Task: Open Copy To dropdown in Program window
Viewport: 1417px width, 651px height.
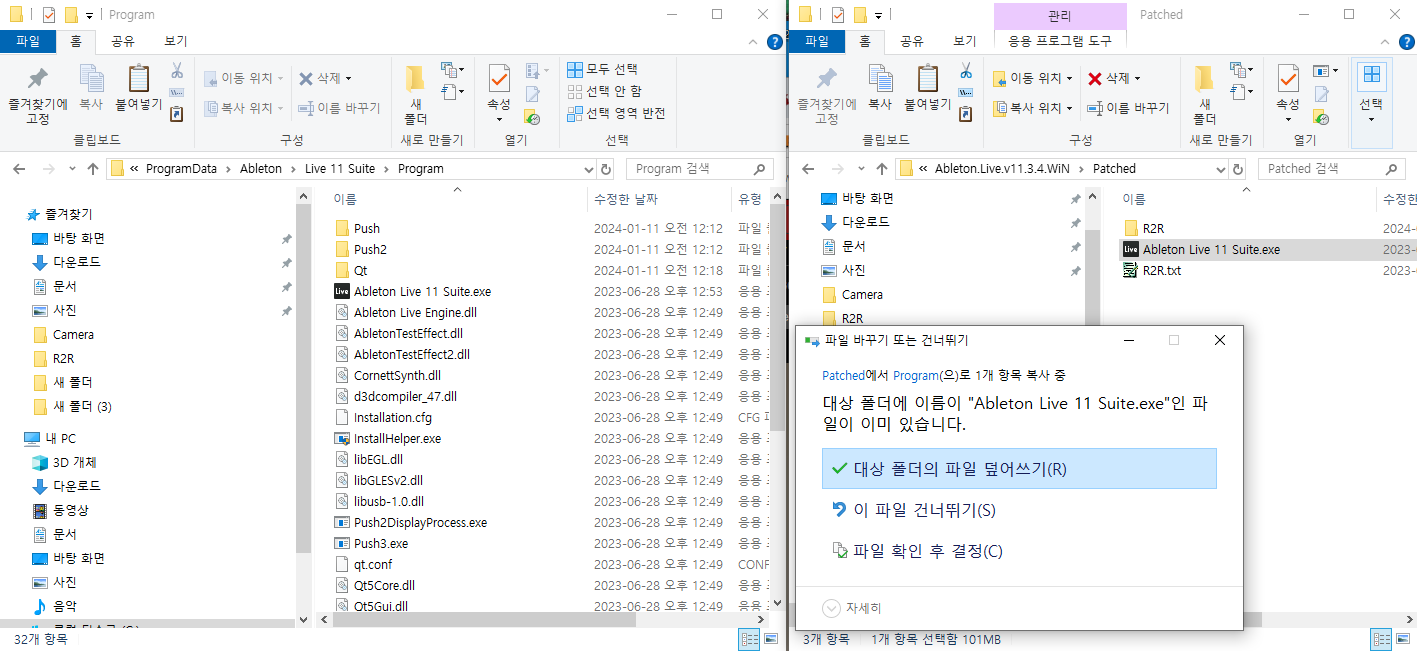Action: click(243, 108)
